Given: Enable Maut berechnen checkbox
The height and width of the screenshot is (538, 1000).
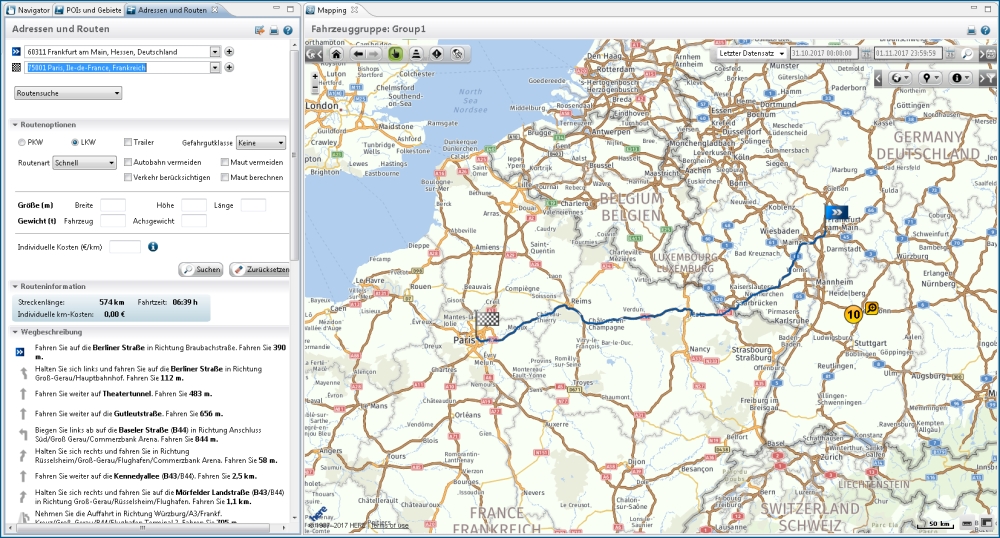Looking at the screenshot, I should tap(225, 177).
